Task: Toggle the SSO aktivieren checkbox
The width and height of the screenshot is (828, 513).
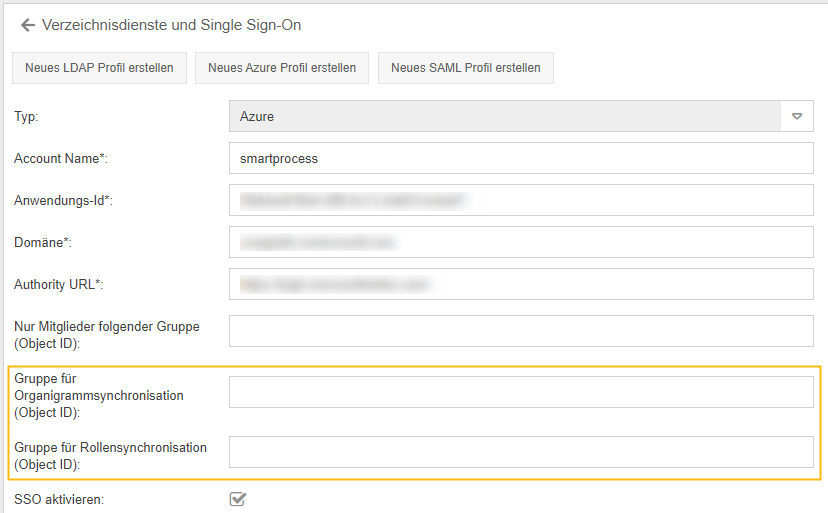Action: click(x=238, y=498)
